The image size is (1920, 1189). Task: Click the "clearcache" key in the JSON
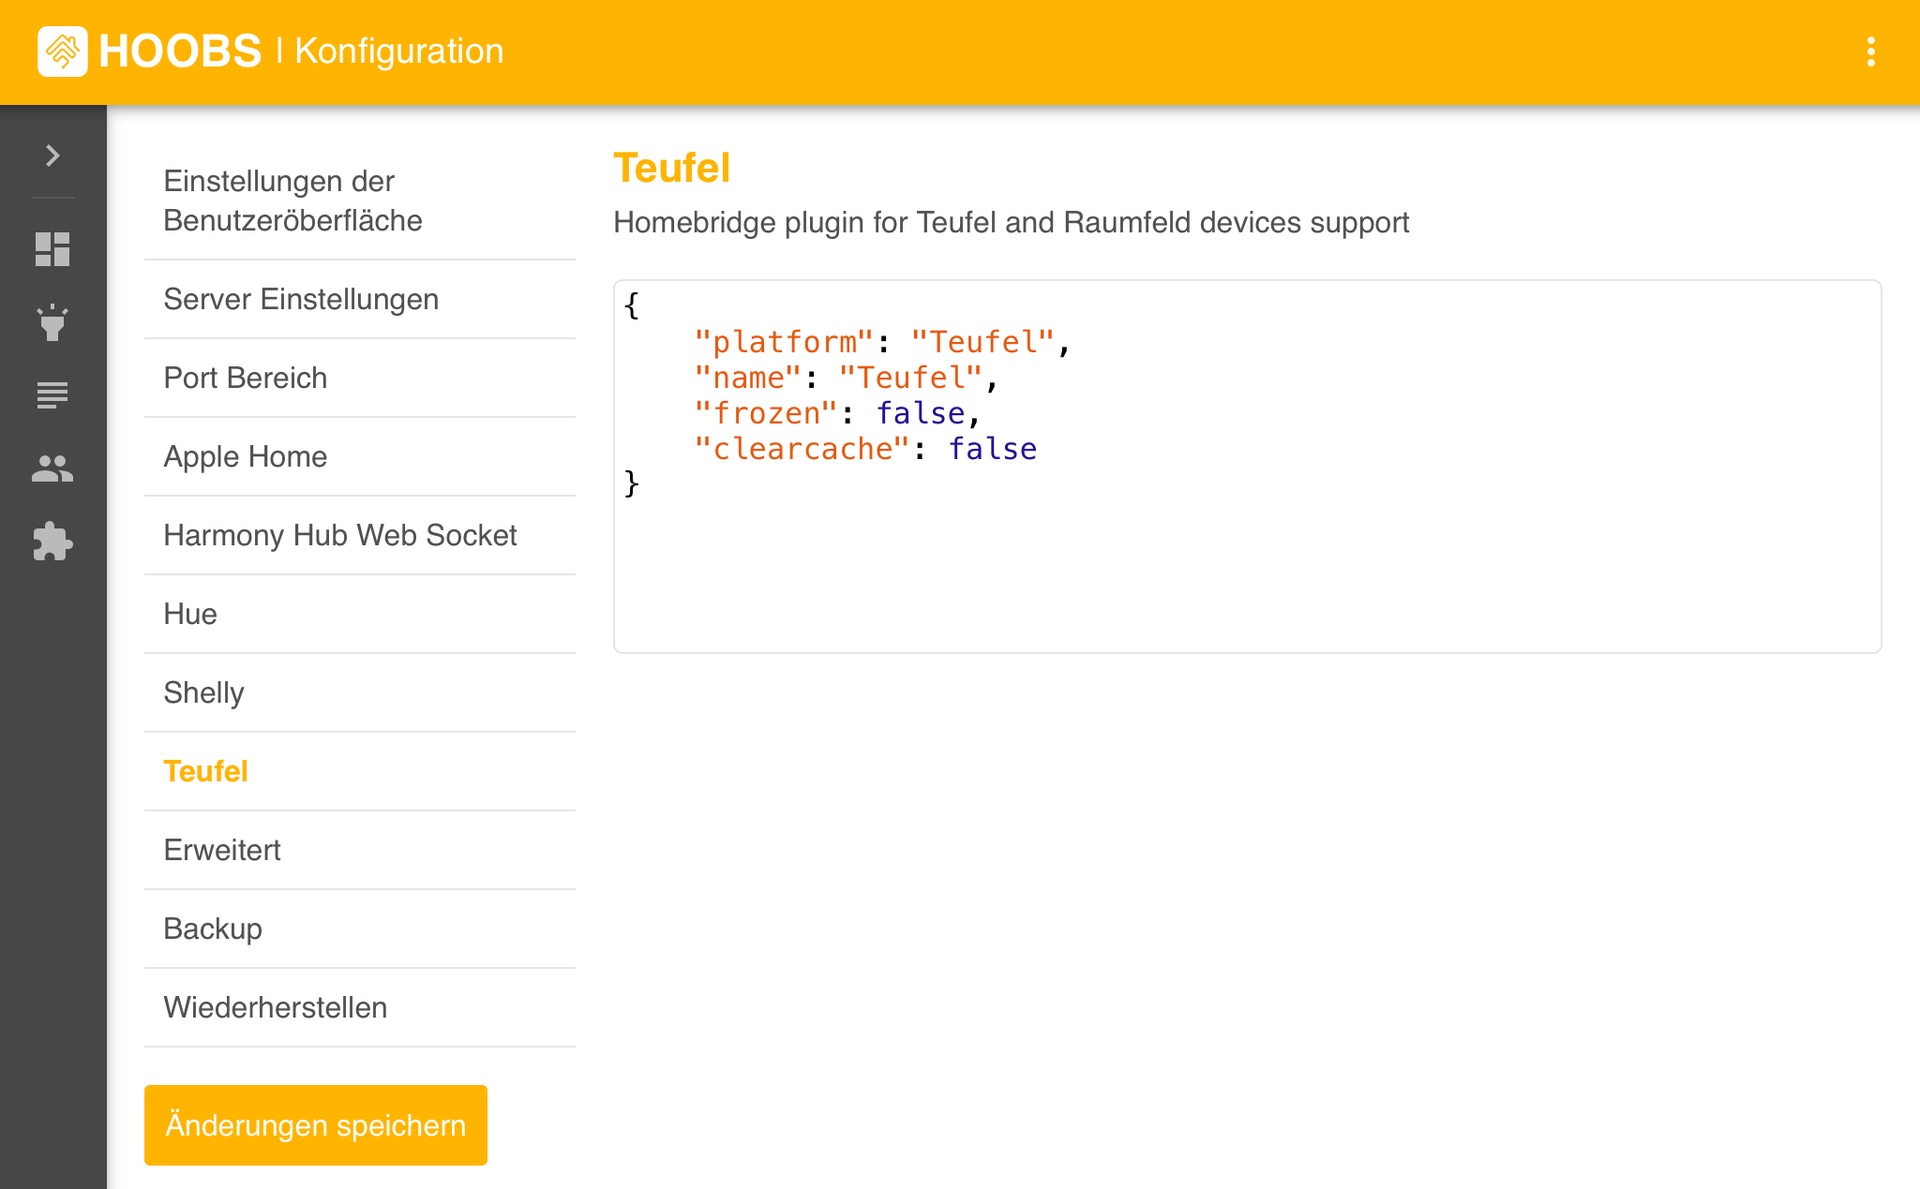tap(802, 449)
